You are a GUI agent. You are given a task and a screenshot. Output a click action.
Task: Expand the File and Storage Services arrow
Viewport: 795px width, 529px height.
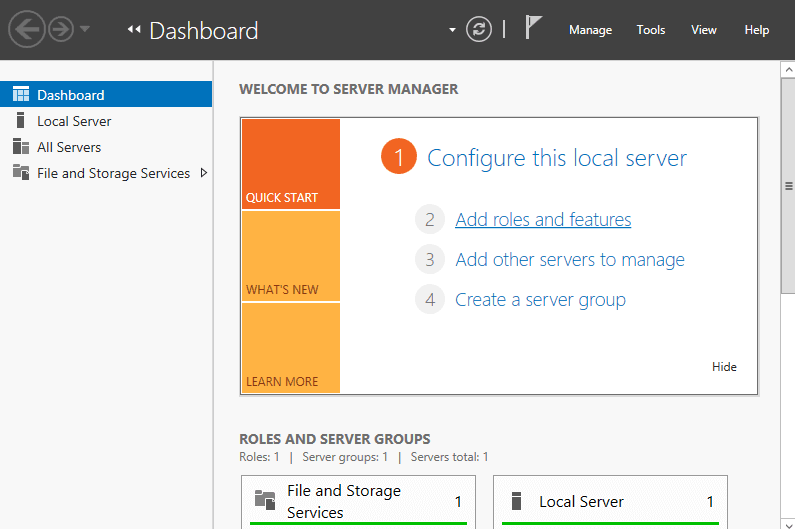pyautogui.click(x=204, y=173)
